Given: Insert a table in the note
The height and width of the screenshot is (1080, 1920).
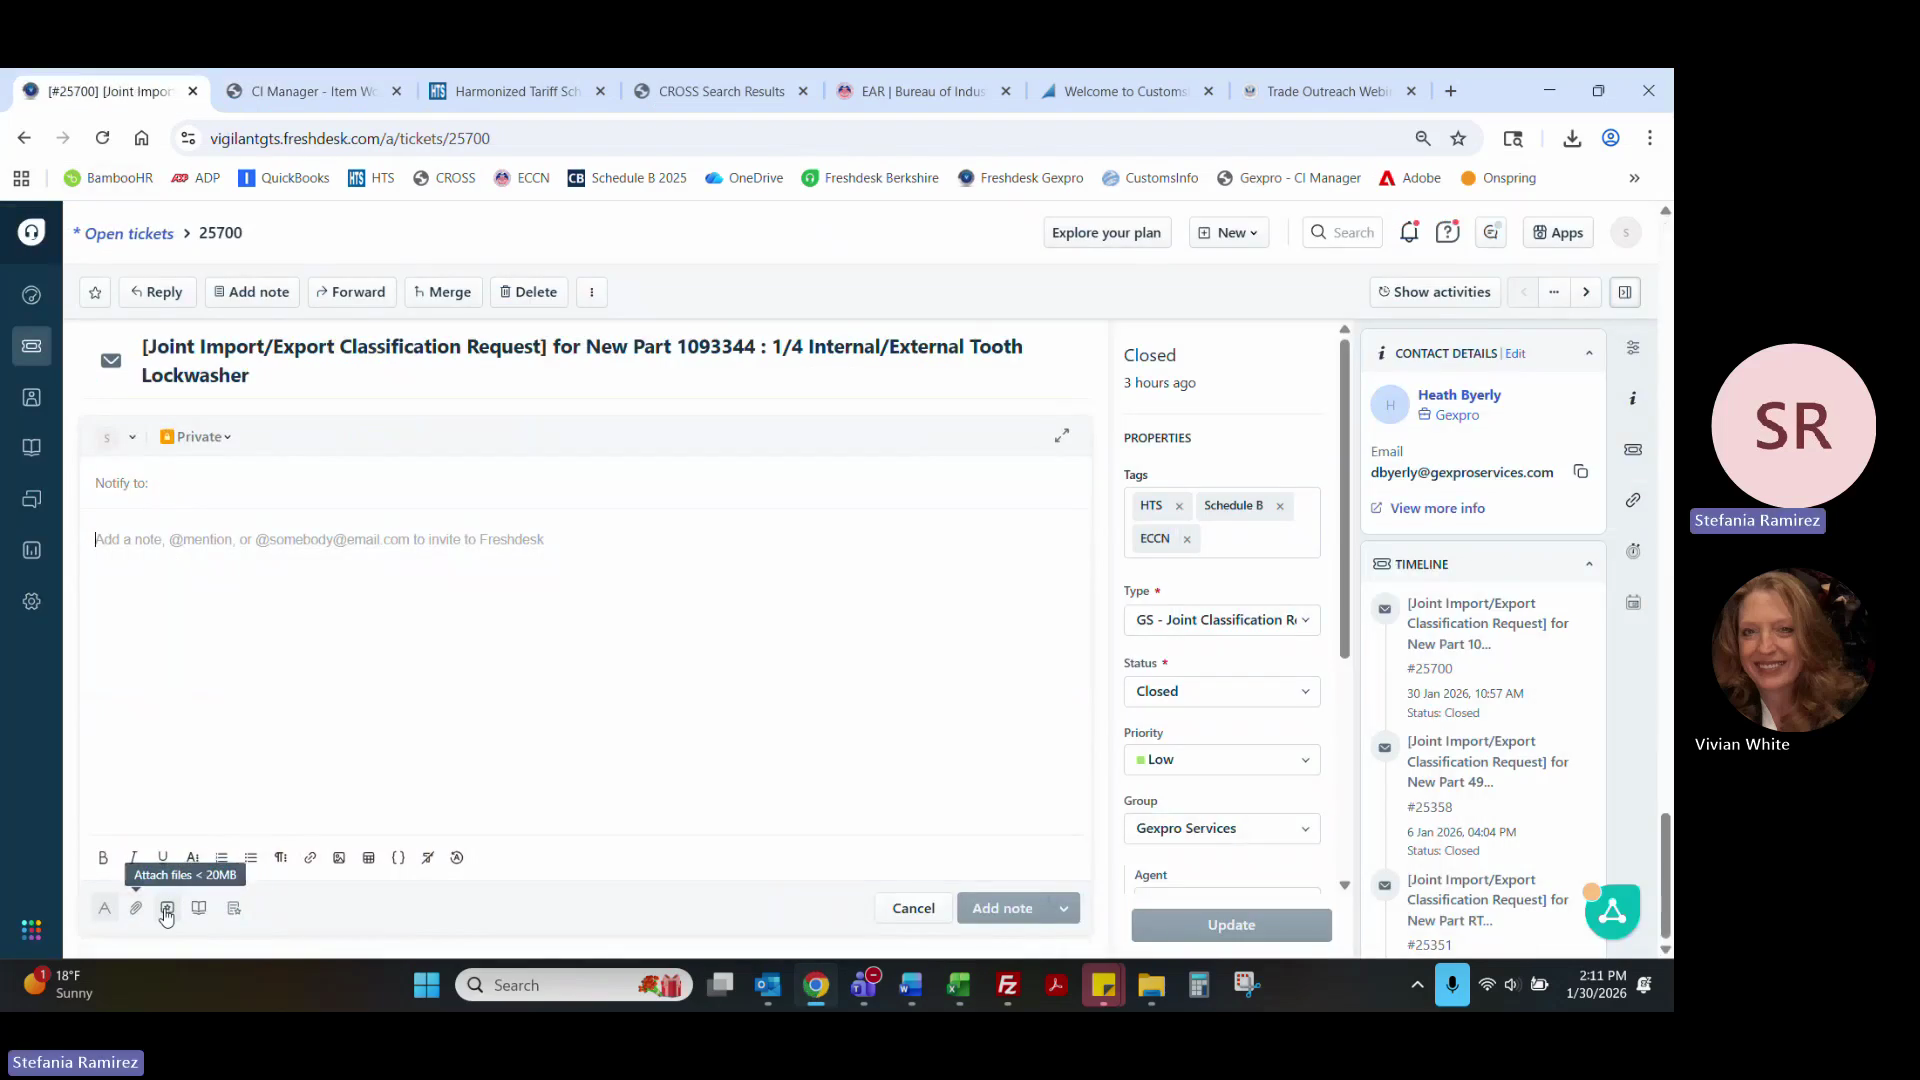Looking at the screenshot, I should pyautogui.click(x=369, y=858).
